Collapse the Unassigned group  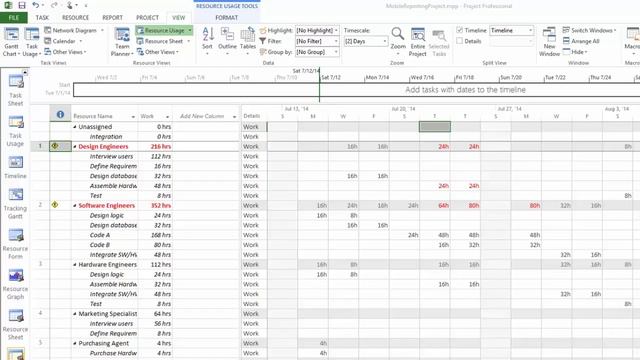pos(75,127)
